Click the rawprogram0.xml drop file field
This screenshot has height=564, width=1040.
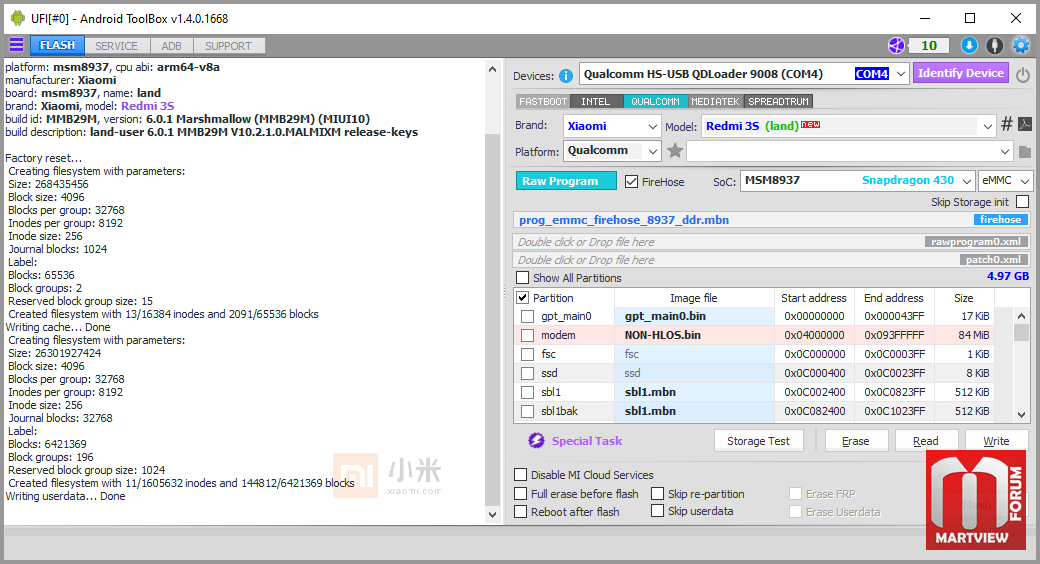771,242
